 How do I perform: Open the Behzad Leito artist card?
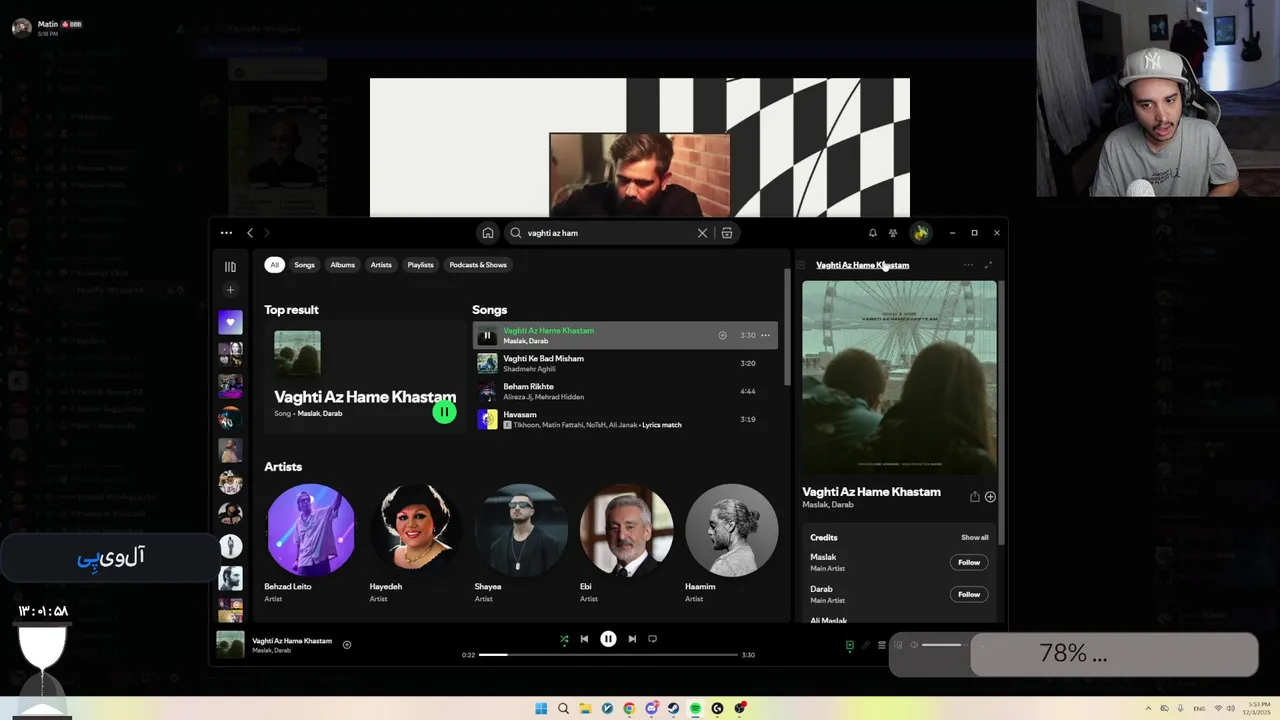tap(310, 543)
